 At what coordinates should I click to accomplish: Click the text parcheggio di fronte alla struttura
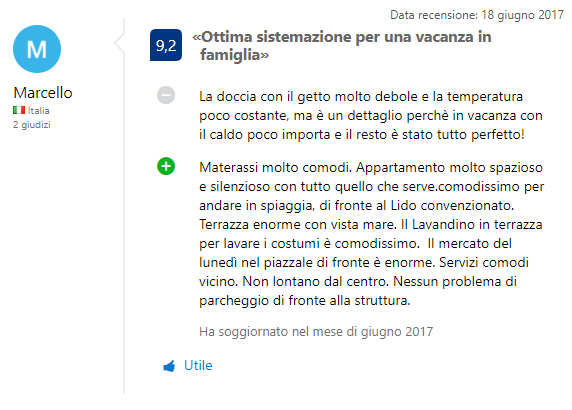coord(305,301)
